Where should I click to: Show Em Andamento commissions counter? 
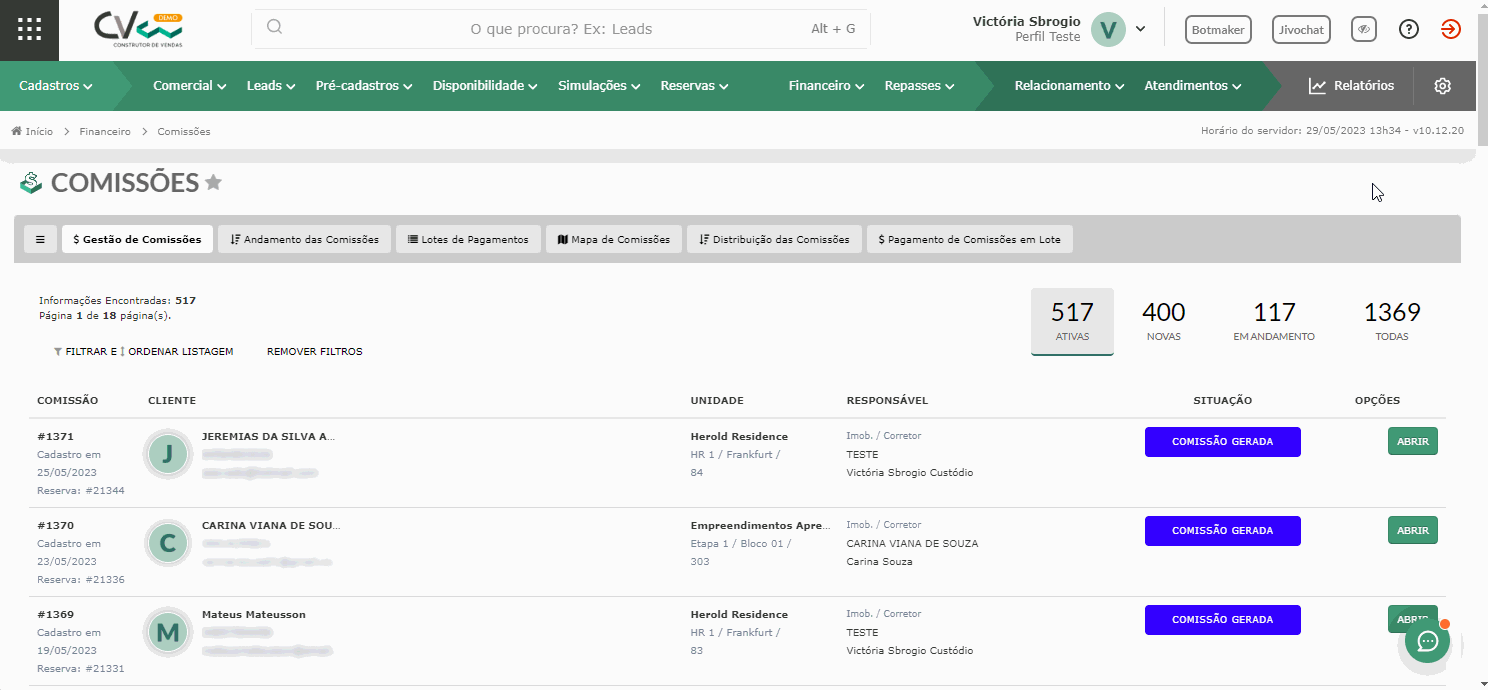1274,322
